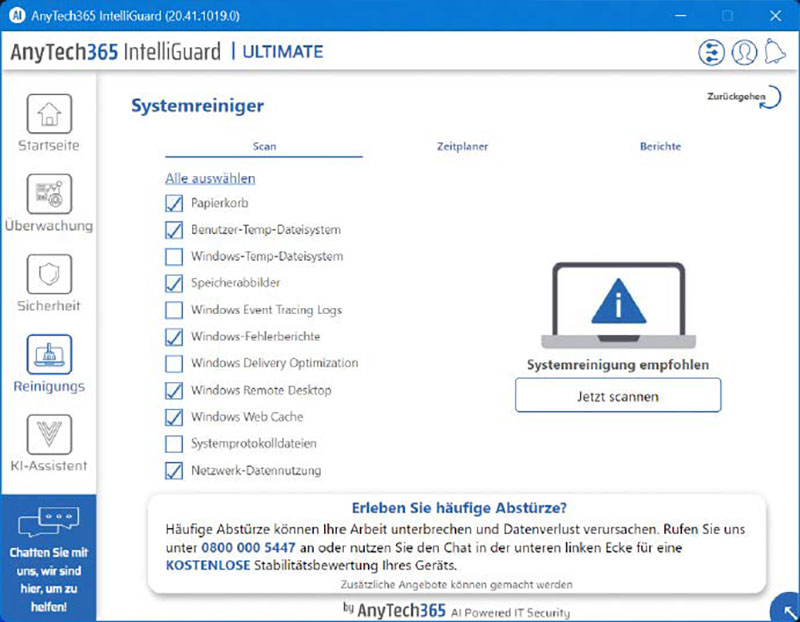The height and width of the screenshot is (622, 800).
Task: Click the KOSTENLOSE highlighted text
Action: (208, 565)
